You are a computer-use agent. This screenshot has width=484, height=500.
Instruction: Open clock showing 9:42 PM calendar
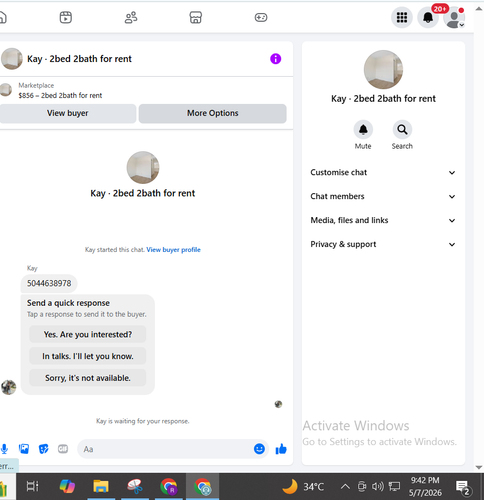pyautogui.click(x=425, y=486)
